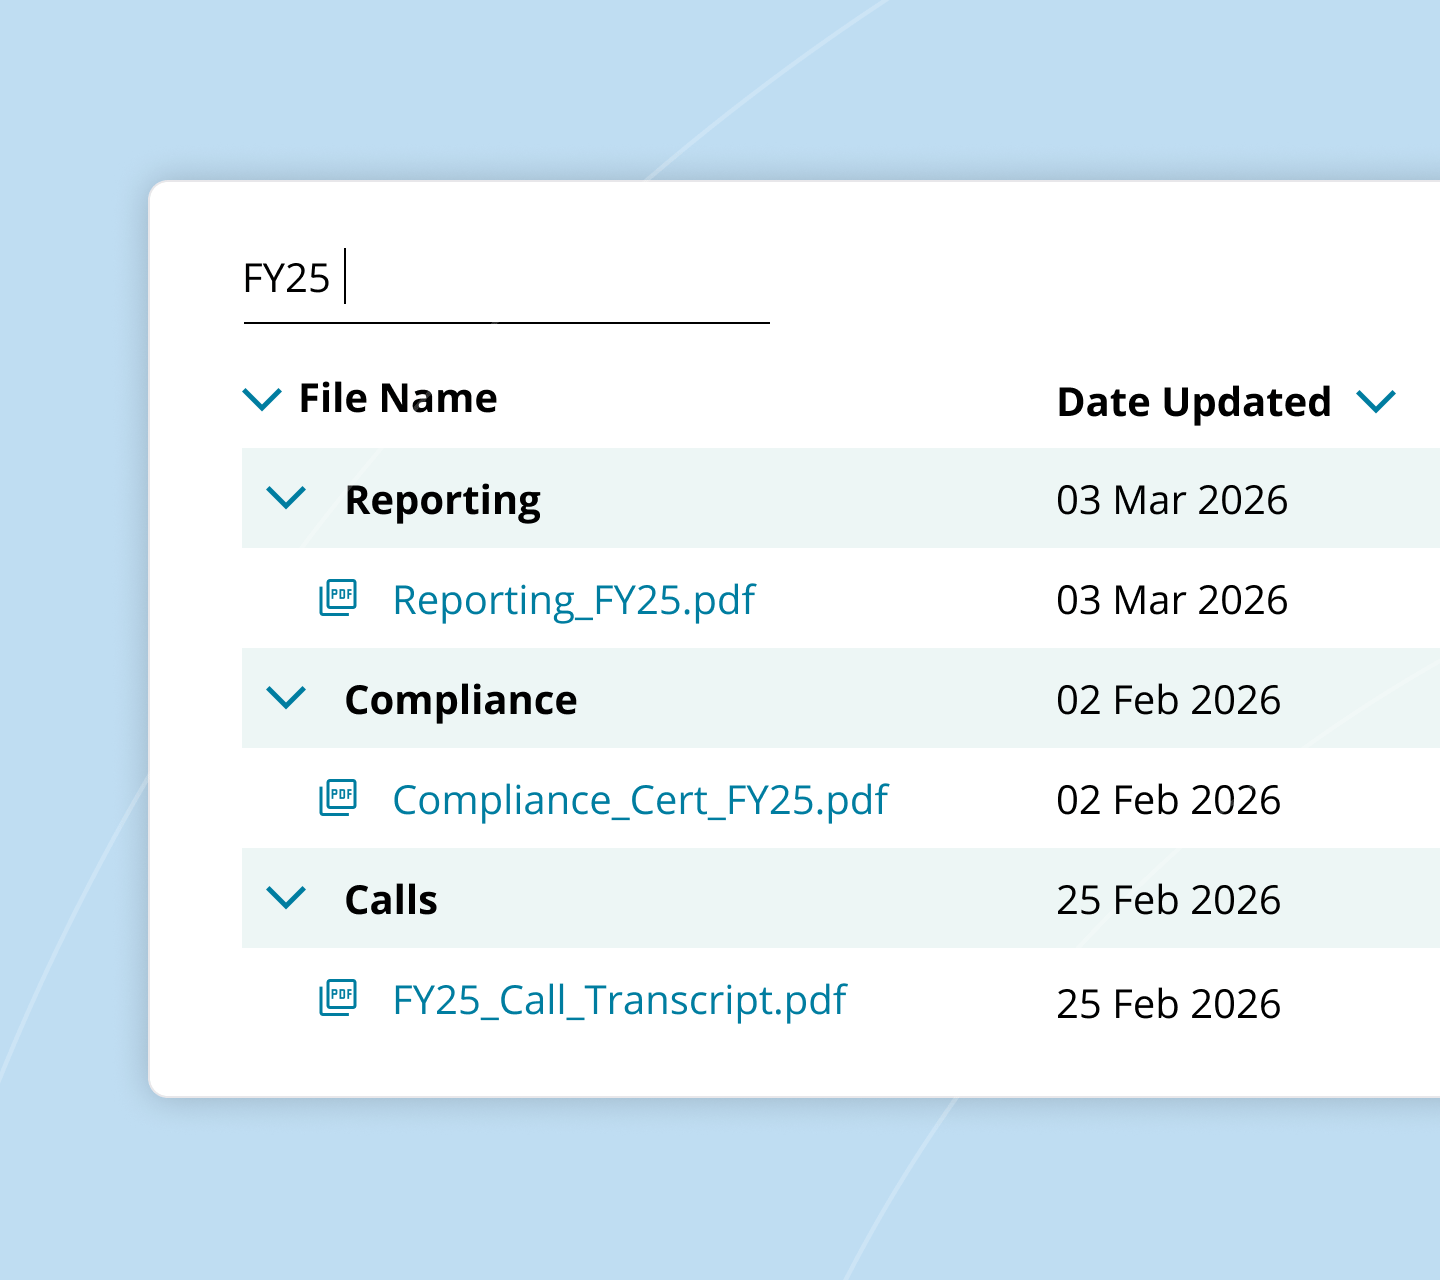
Task: Click 25 Feb 2026 in Calls folder row
Action: (x=1168, y=900)
